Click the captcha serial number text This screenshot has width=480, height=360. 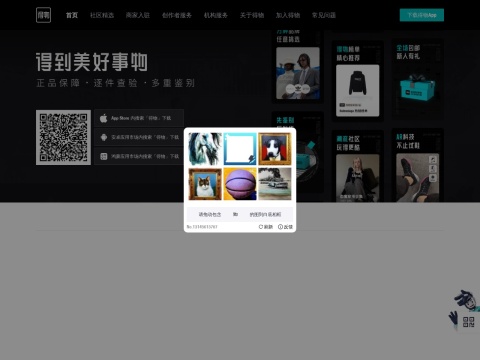pyautogui.click(x=202, y=227)
